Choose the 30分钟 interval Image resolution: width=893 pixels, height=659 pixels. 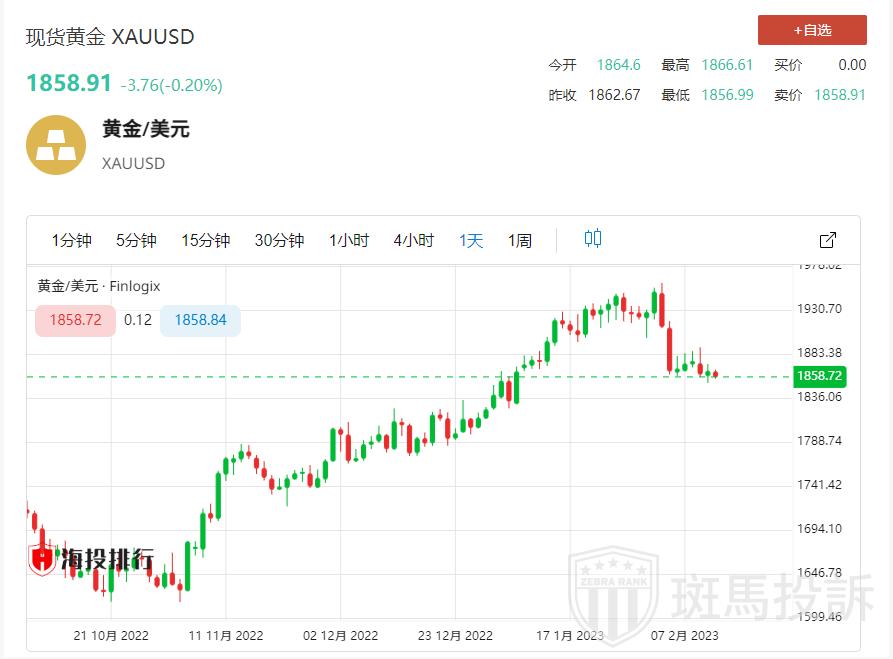click(x=279, y=240)
